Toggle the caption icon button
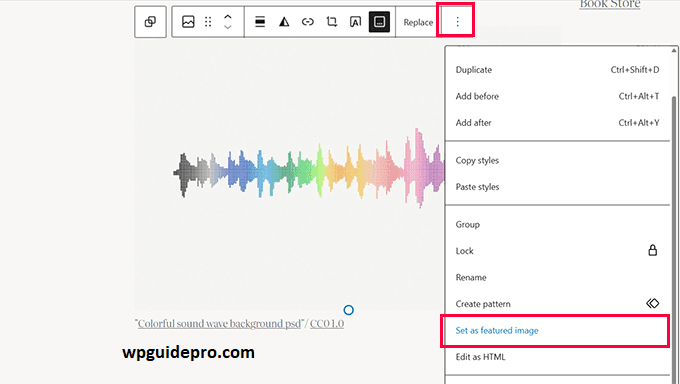 (379, 22)
